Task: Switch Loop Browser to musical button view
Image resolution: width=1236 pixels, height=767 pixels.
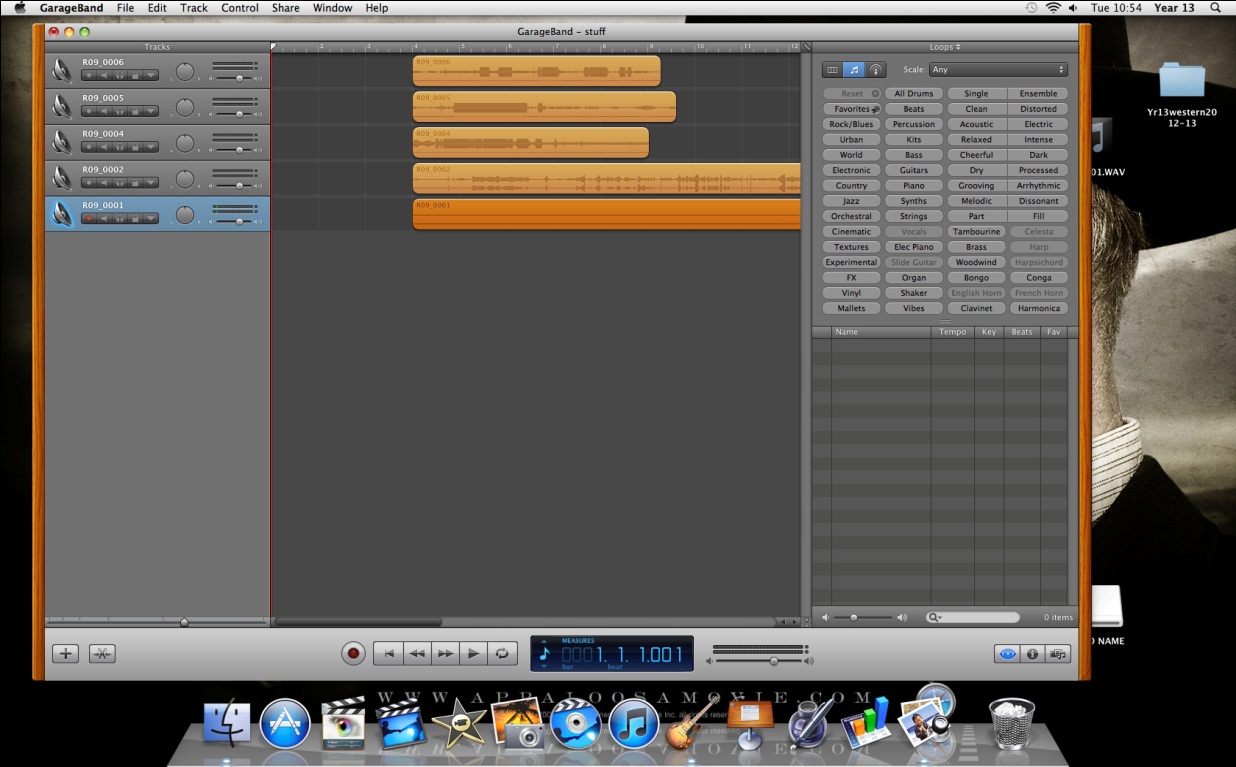Action: [854, 70]
